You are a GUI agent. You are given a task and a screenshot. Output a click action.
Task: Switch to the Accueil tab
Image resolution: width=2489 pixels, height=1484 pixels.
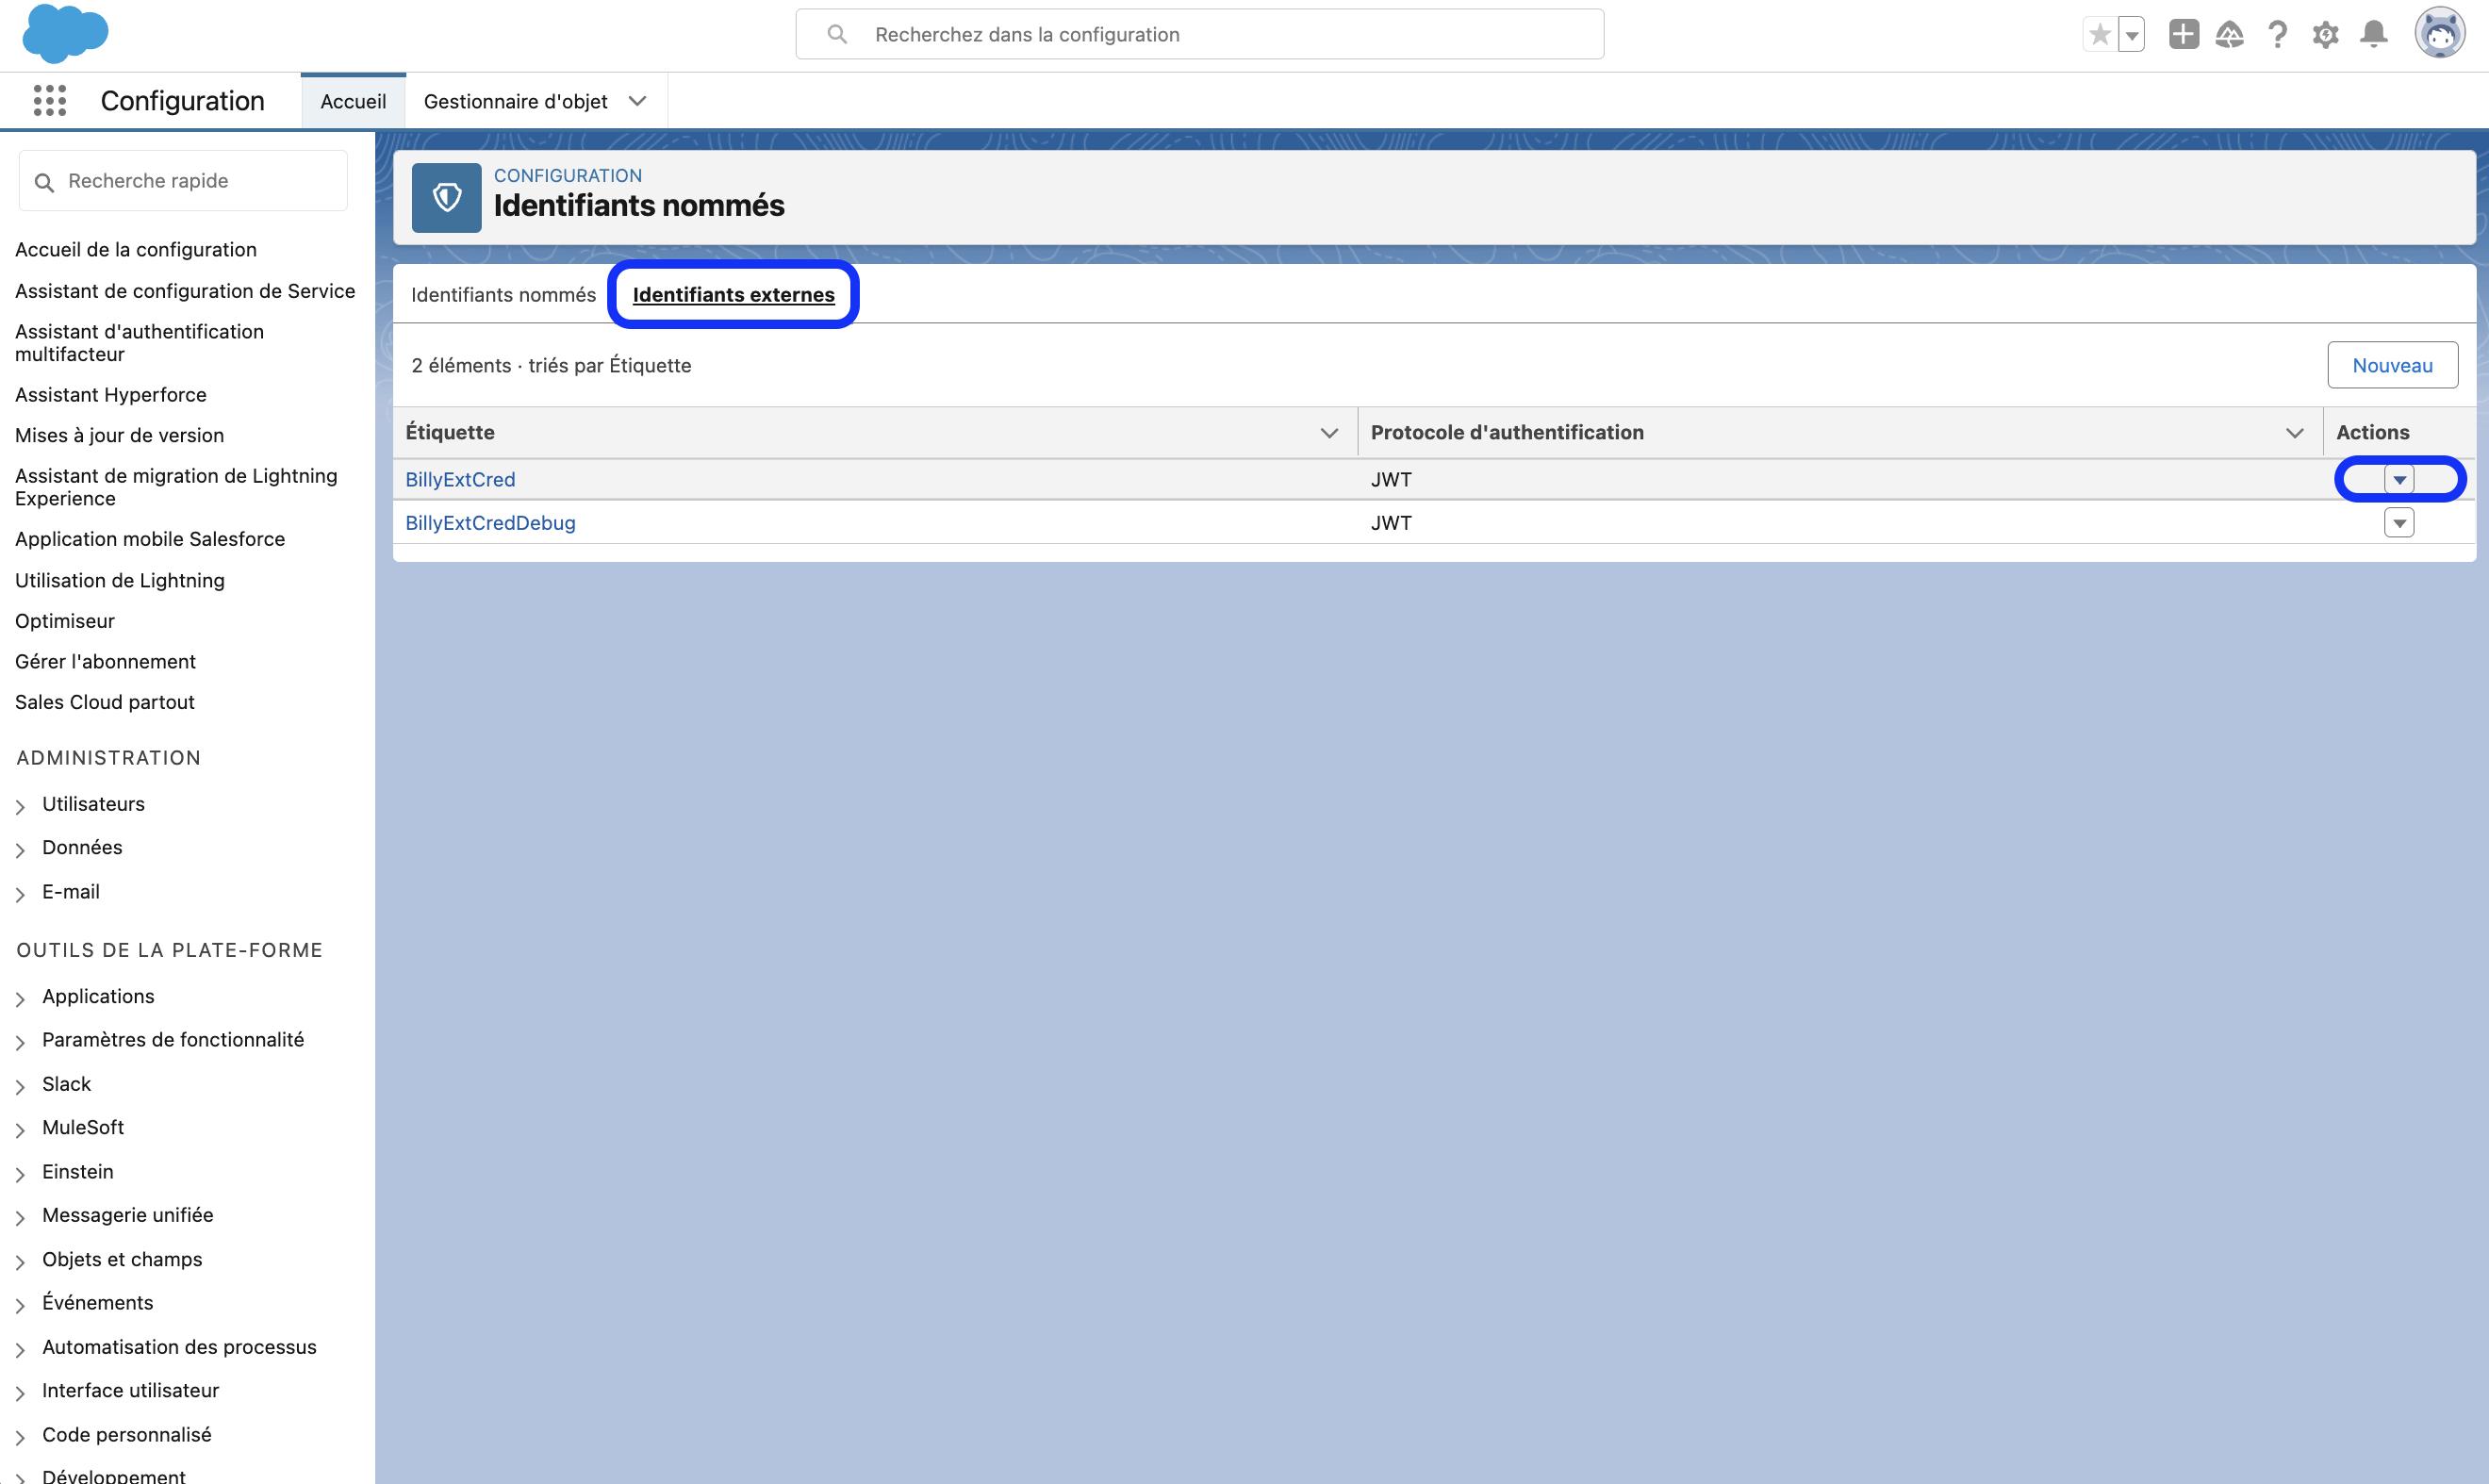353,101
